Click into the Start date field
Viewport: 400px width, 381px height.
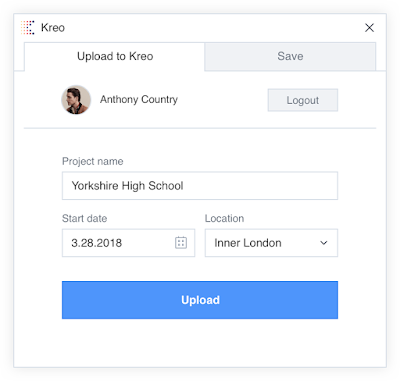tap(128, 243)
